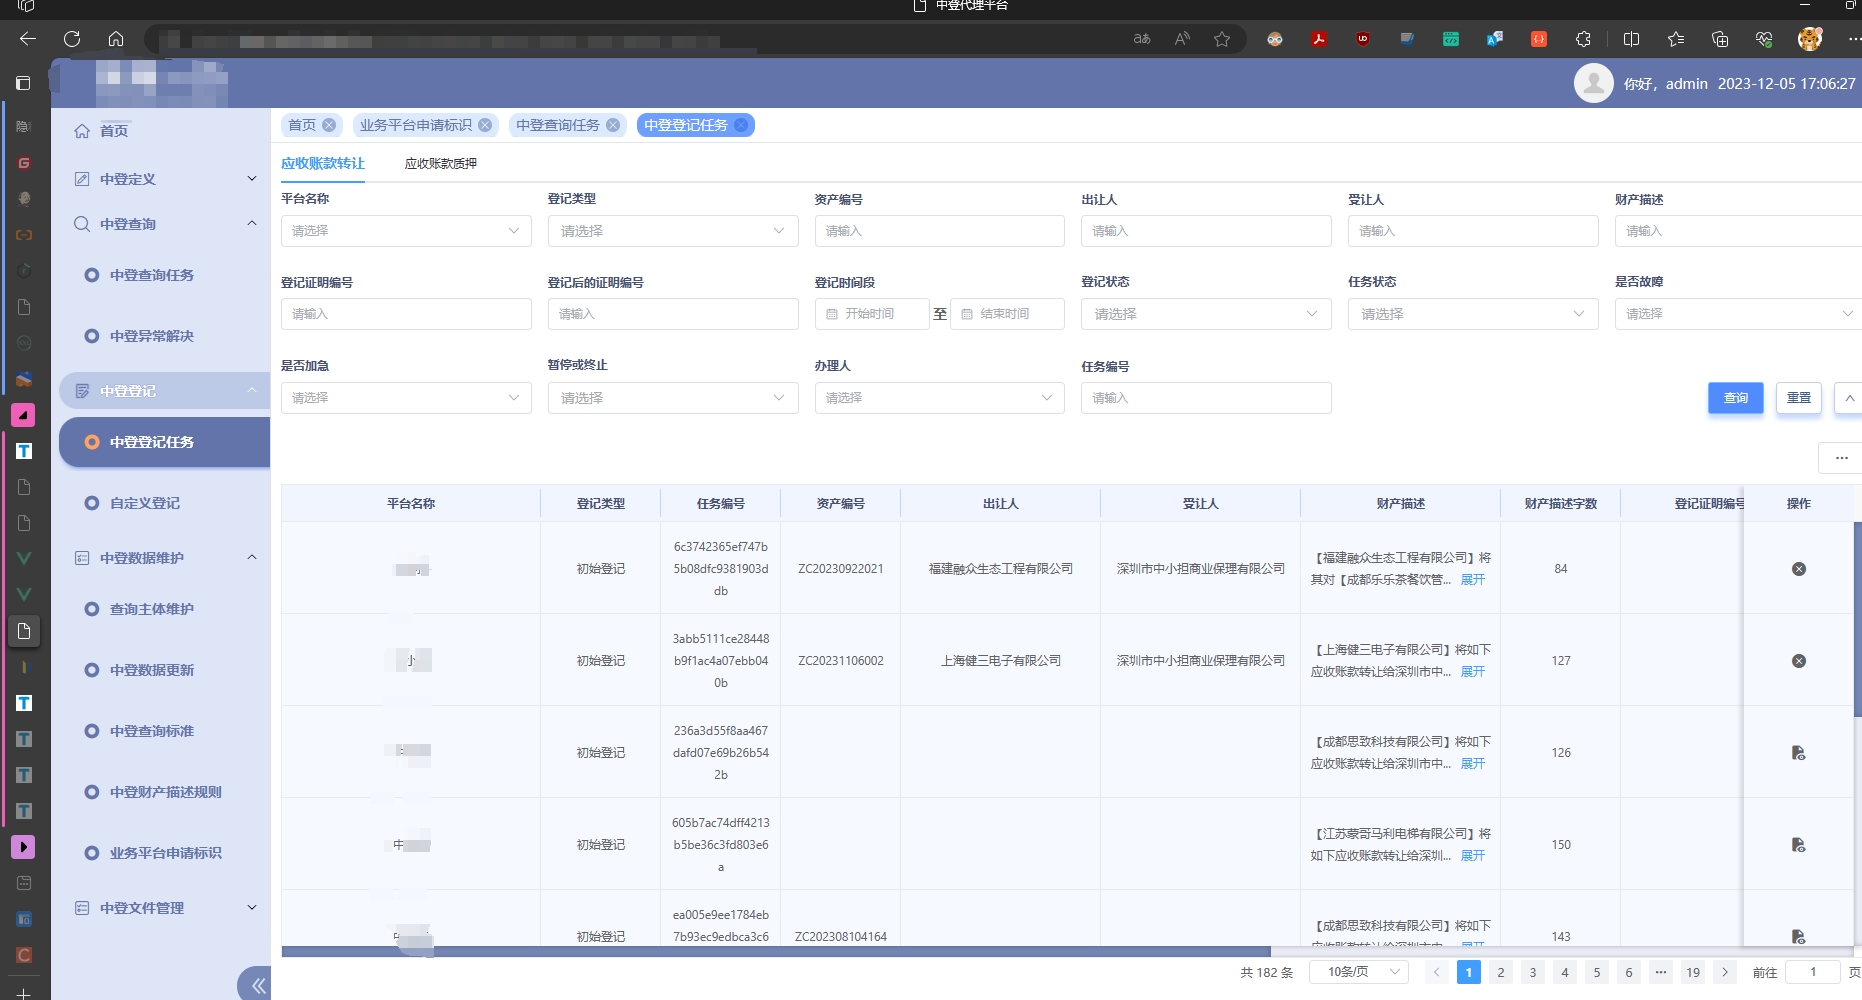The image size is (1862, 1000).
Task: Close the 业务平台申请标识 tab tag
Action: [485, 125]
